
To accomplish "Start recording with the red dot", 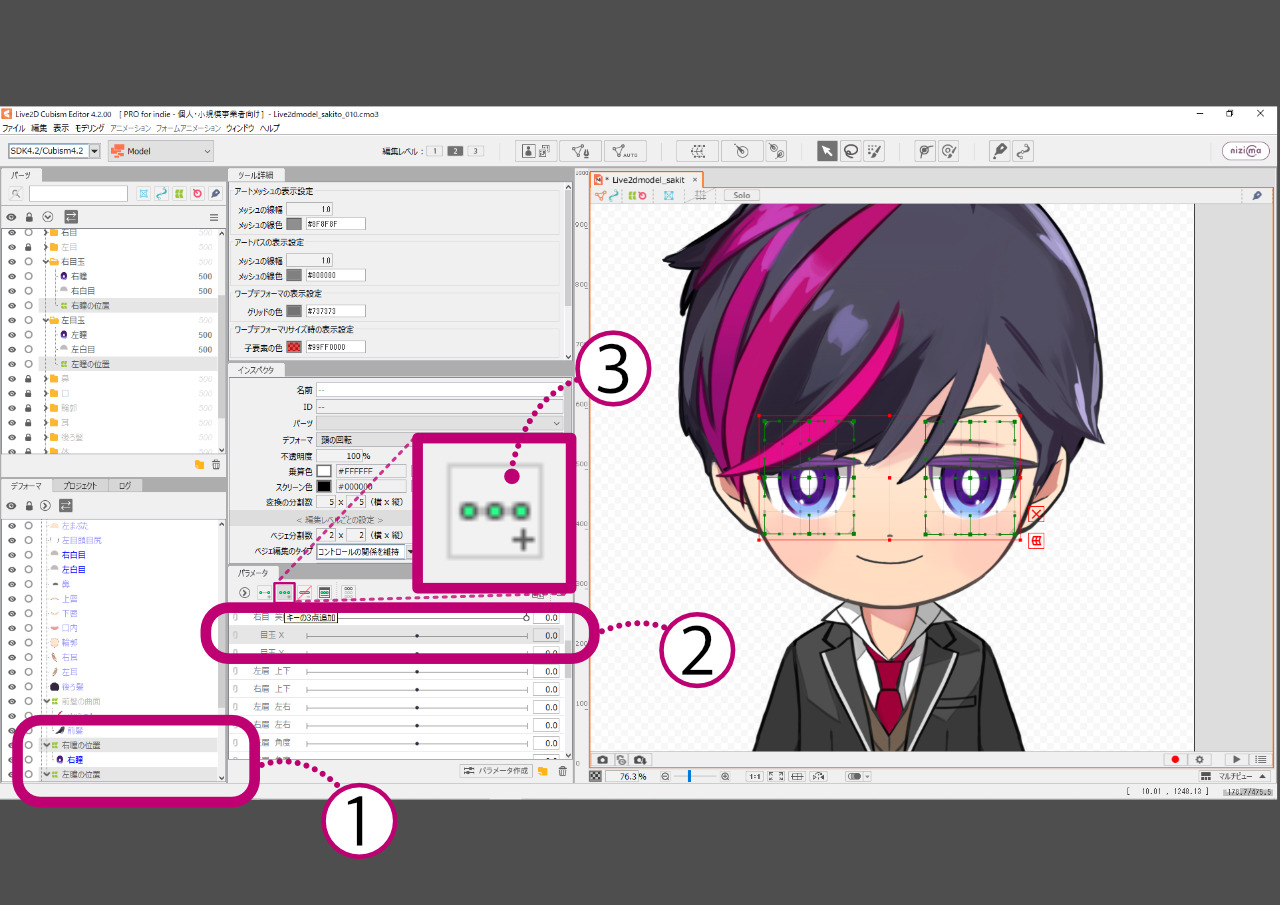I will (1176, 760).
